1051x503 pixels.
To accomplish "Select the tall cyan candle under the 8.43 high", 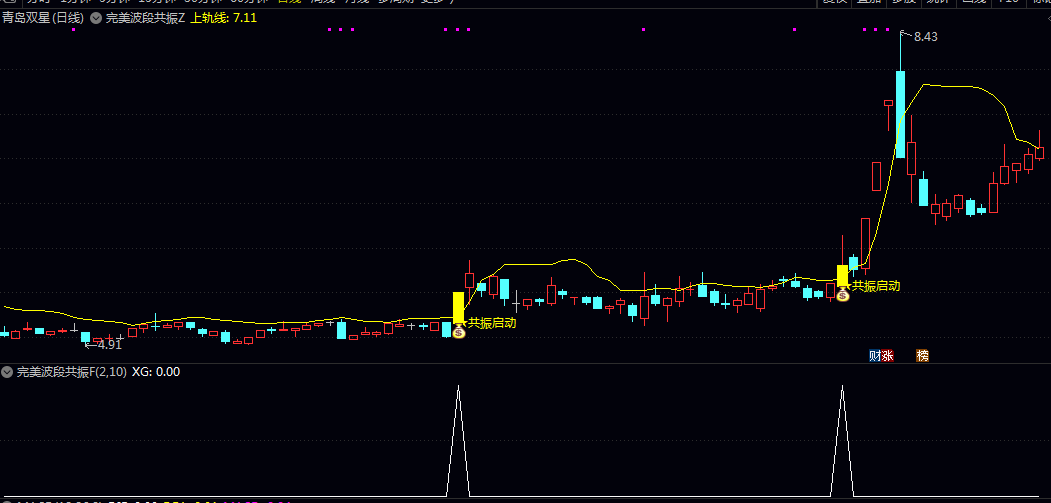I will point(900,114).
